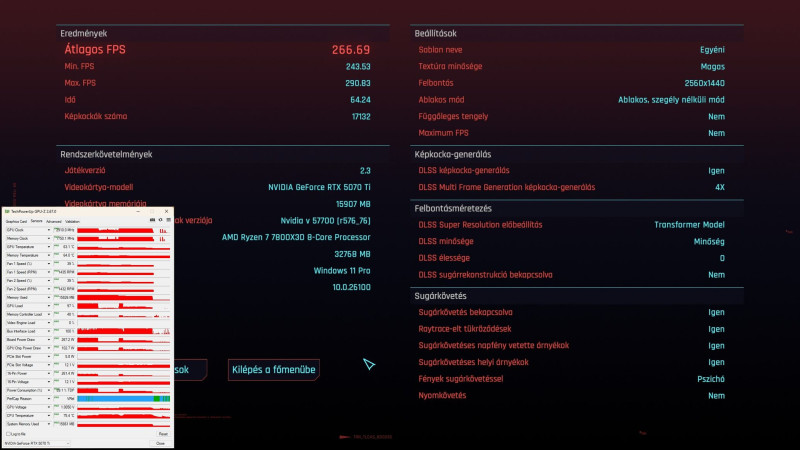Click the GPU-Z screenshot camera icon
Viewport: 800px width, 450px height.
coord(152,220)
